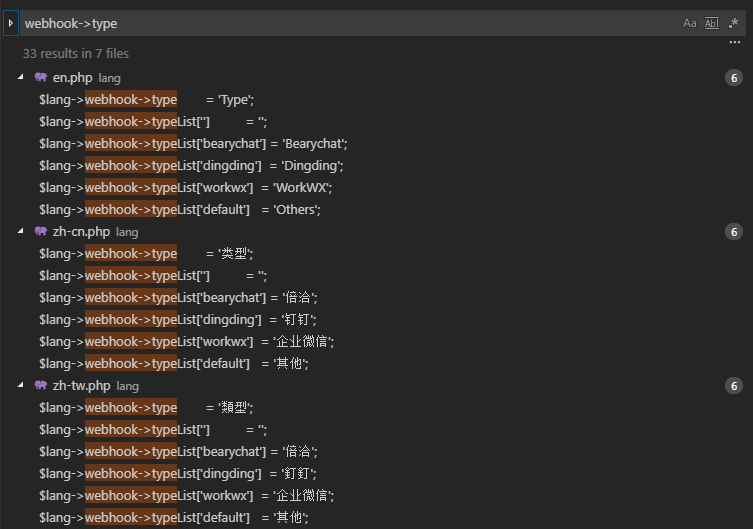Open the zh-cn result with '企业微信'

point(186,342)
